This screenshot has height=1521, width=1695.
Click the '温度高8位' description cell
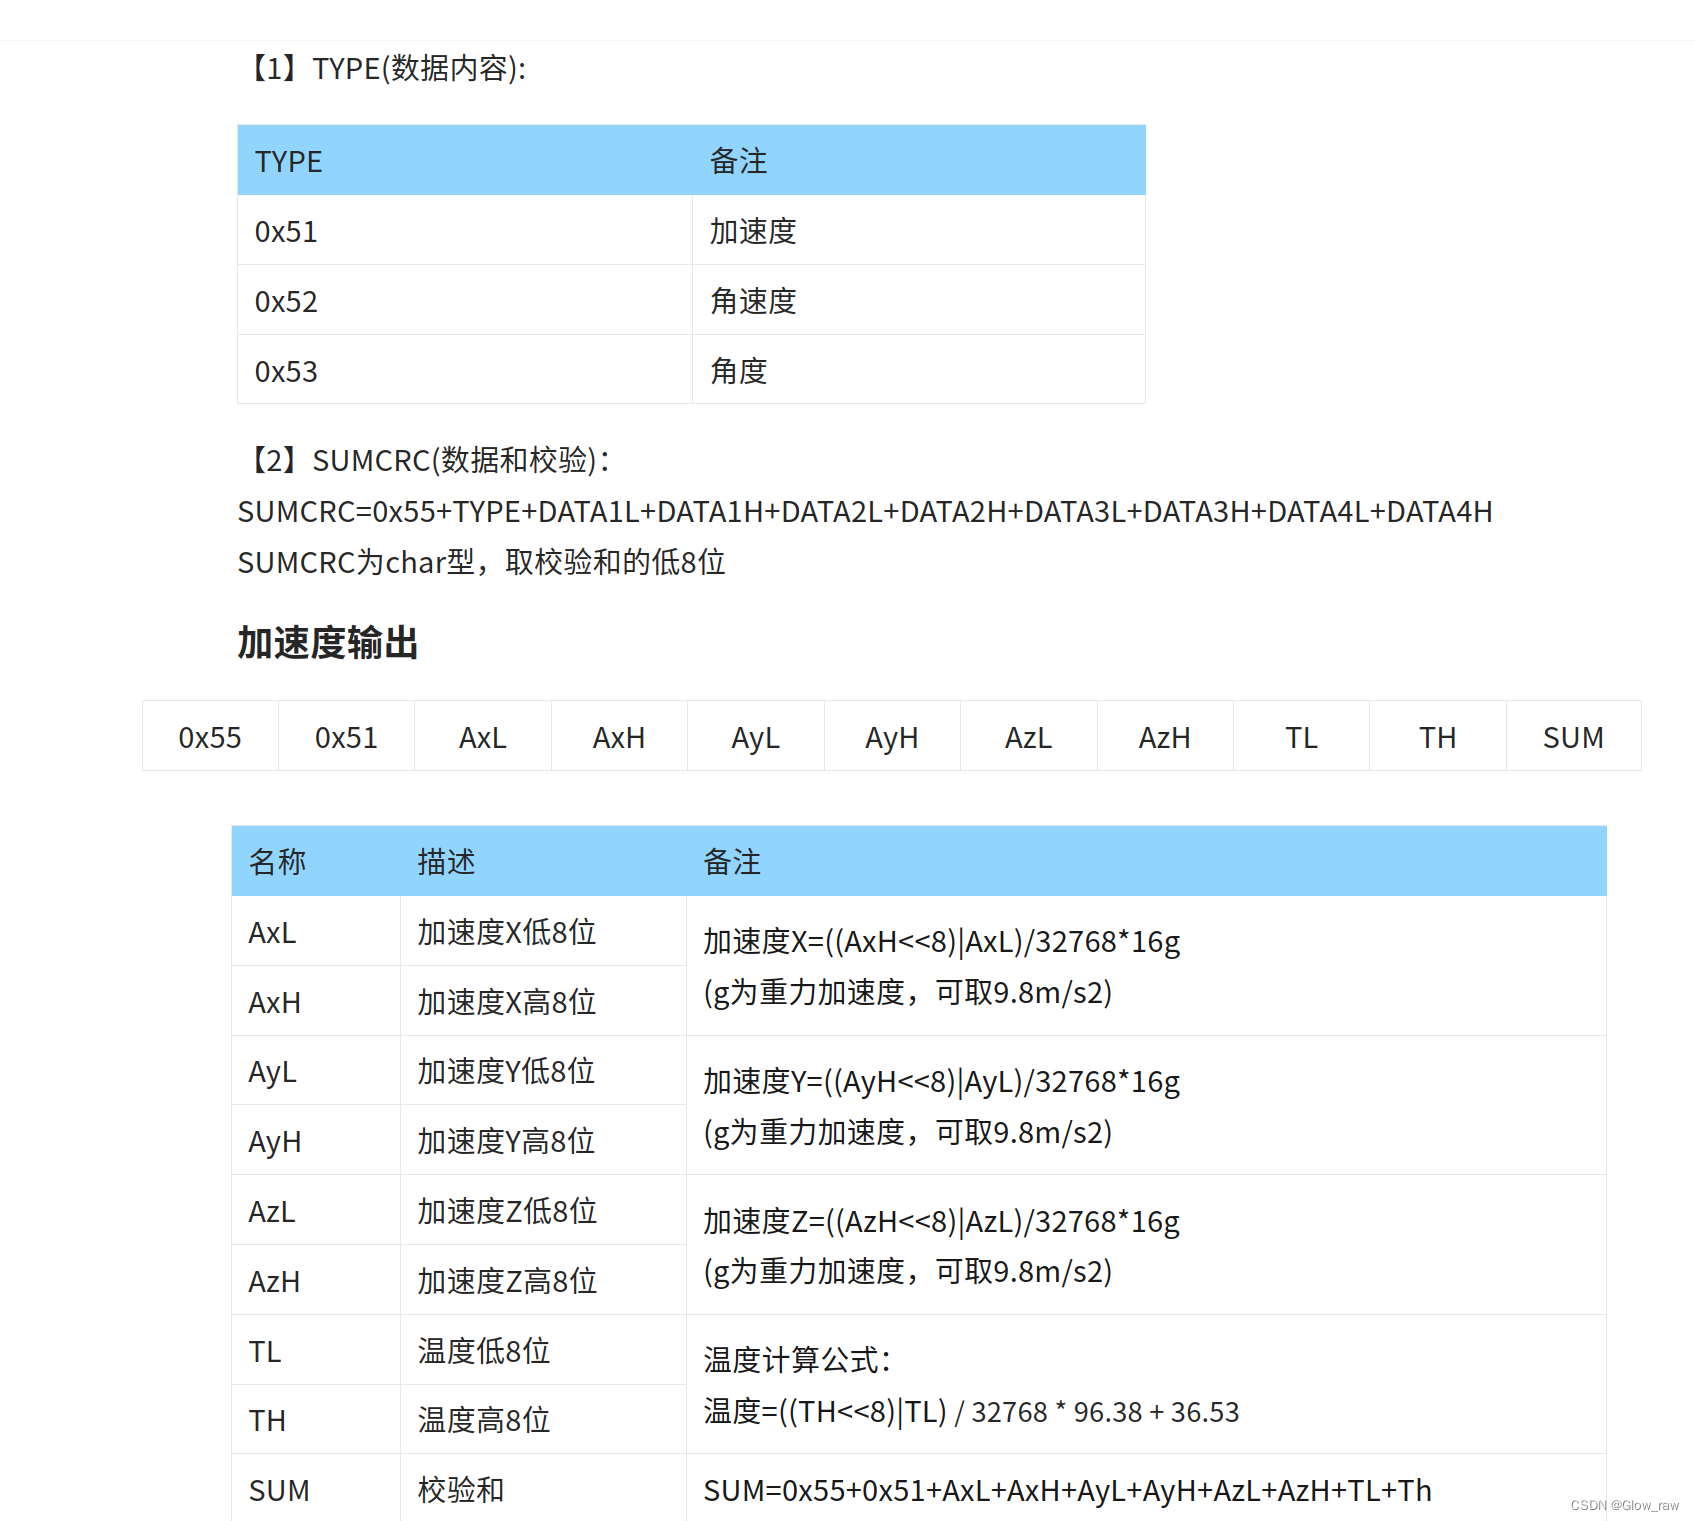(x=544, y=1419)
